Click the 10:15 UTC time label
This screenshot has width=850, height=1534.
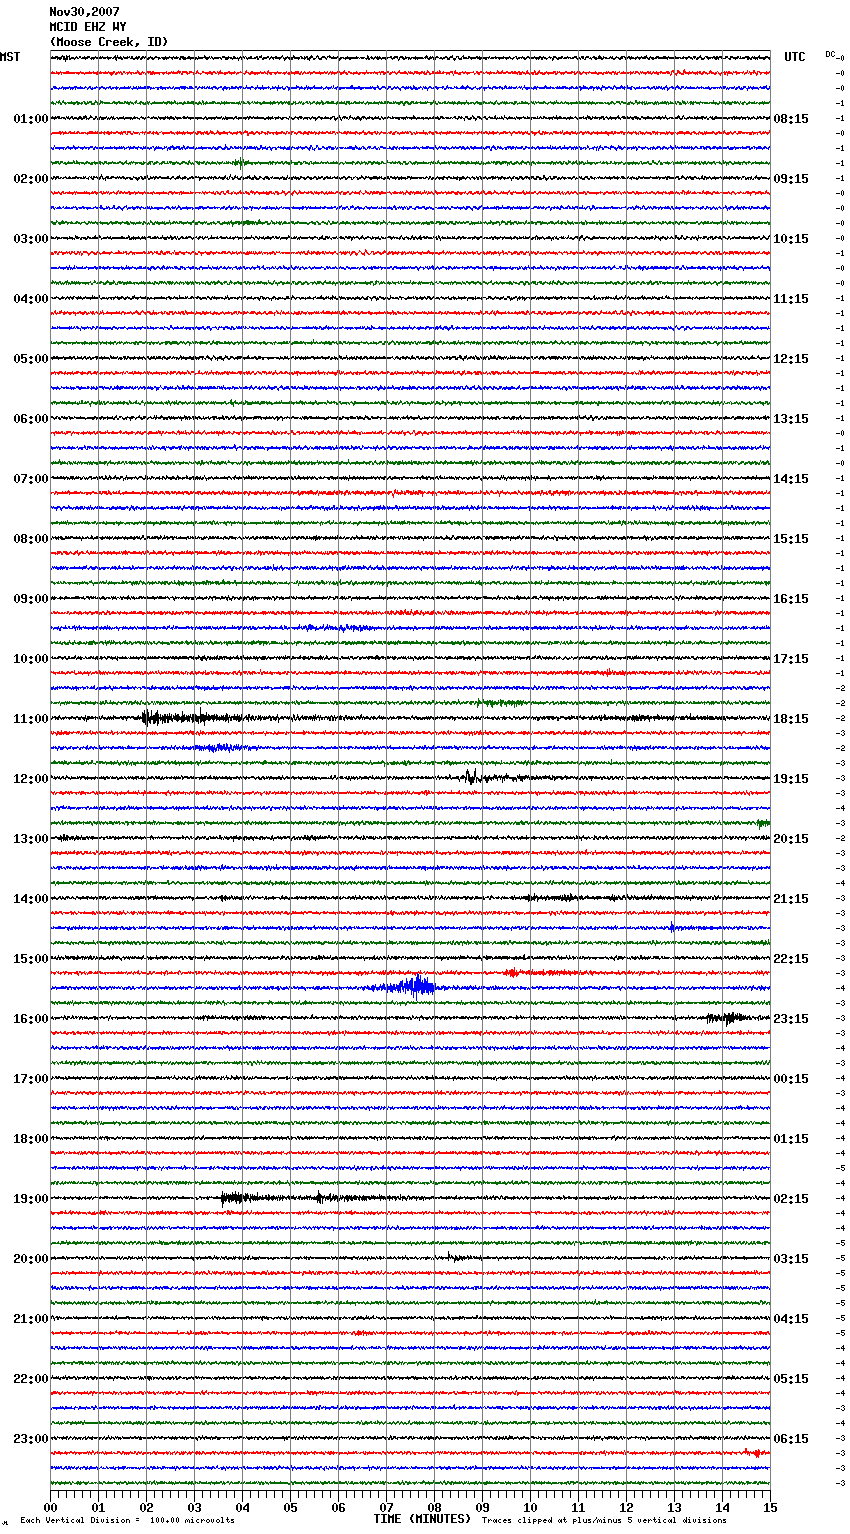coord(791,239)
